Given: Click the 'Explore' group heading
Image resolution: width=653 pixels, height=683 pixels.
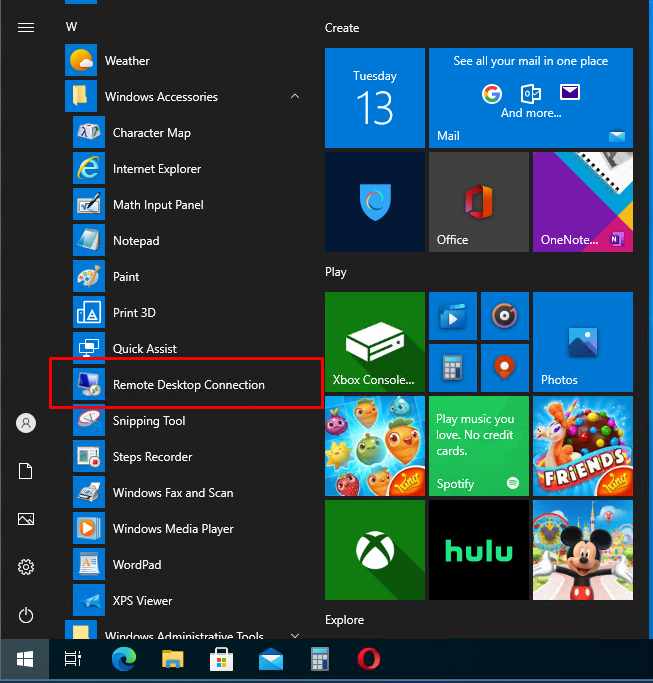Looking at the screenshot, I should tap(344, 619).
